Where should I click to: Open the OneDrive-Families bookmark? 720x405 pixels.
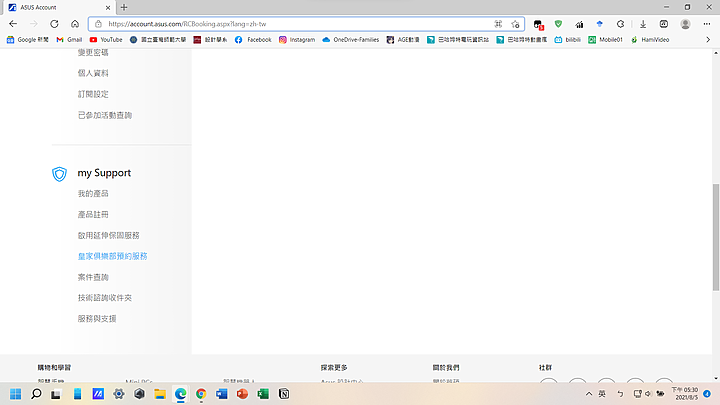[351, 39]
